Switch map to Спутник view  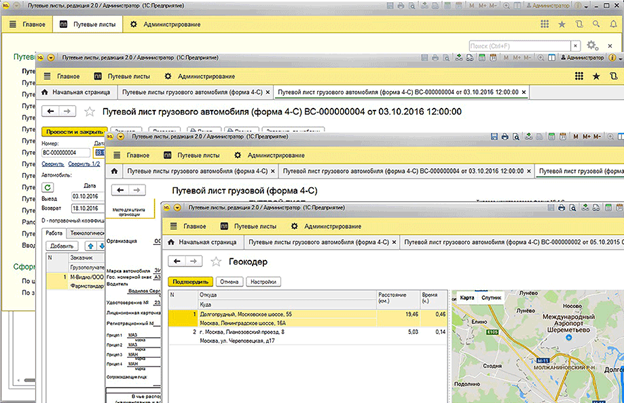491,297
